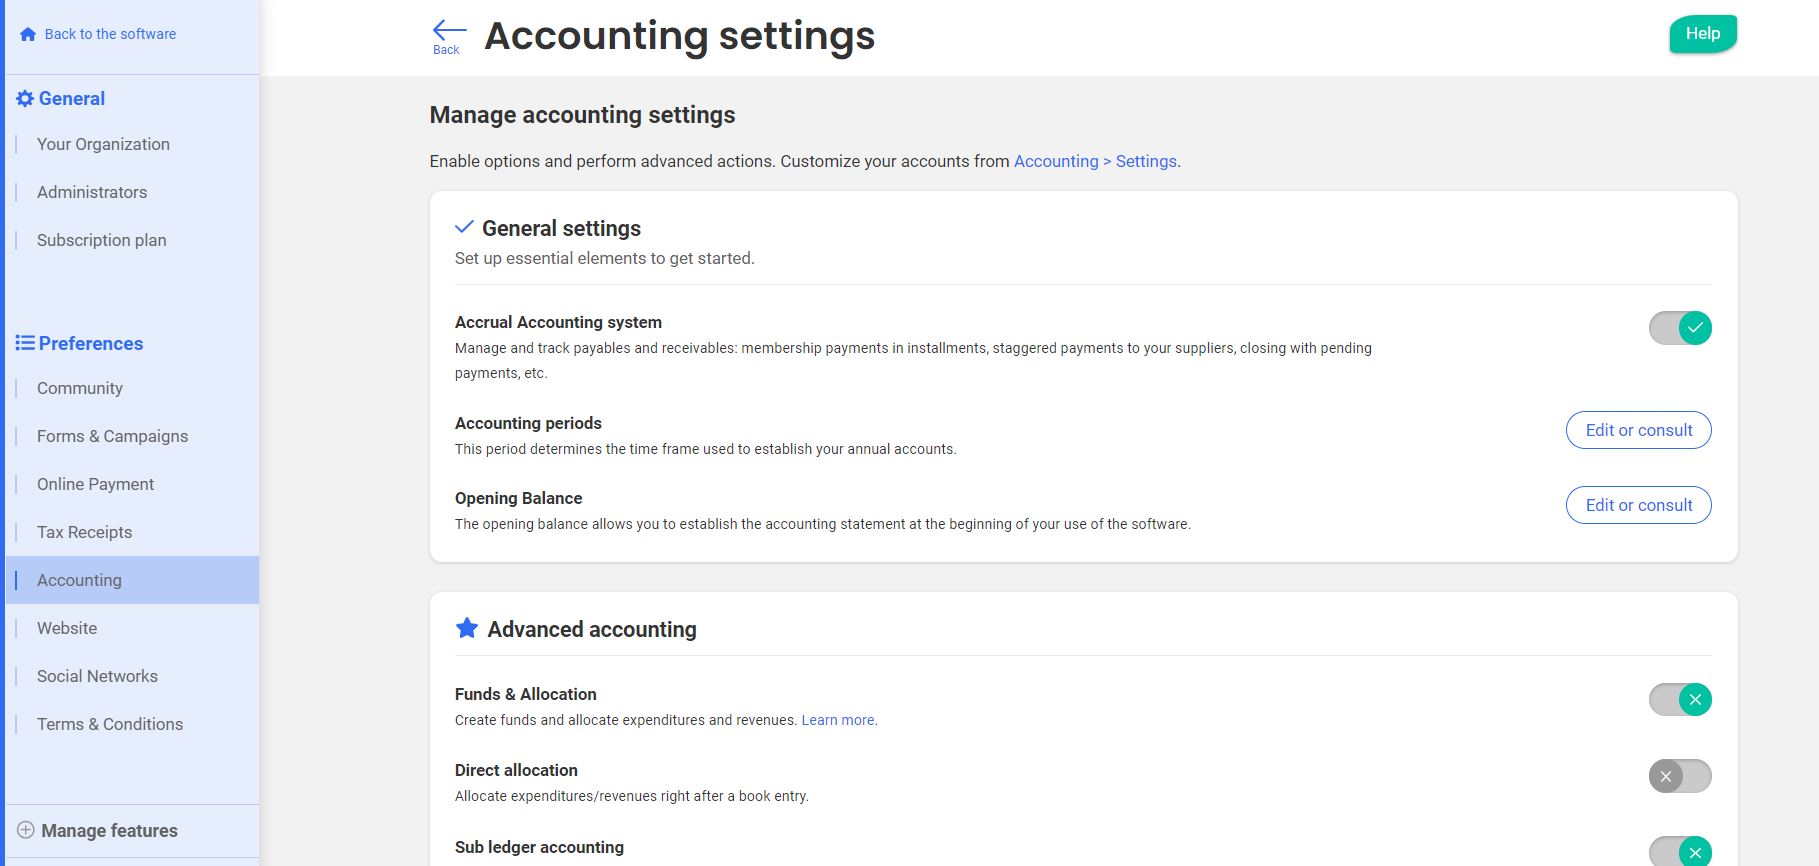The height and width of the screenshot is (866, 1819).
Task: Click the home icon beside Back to the software
Action: point(28,34)
